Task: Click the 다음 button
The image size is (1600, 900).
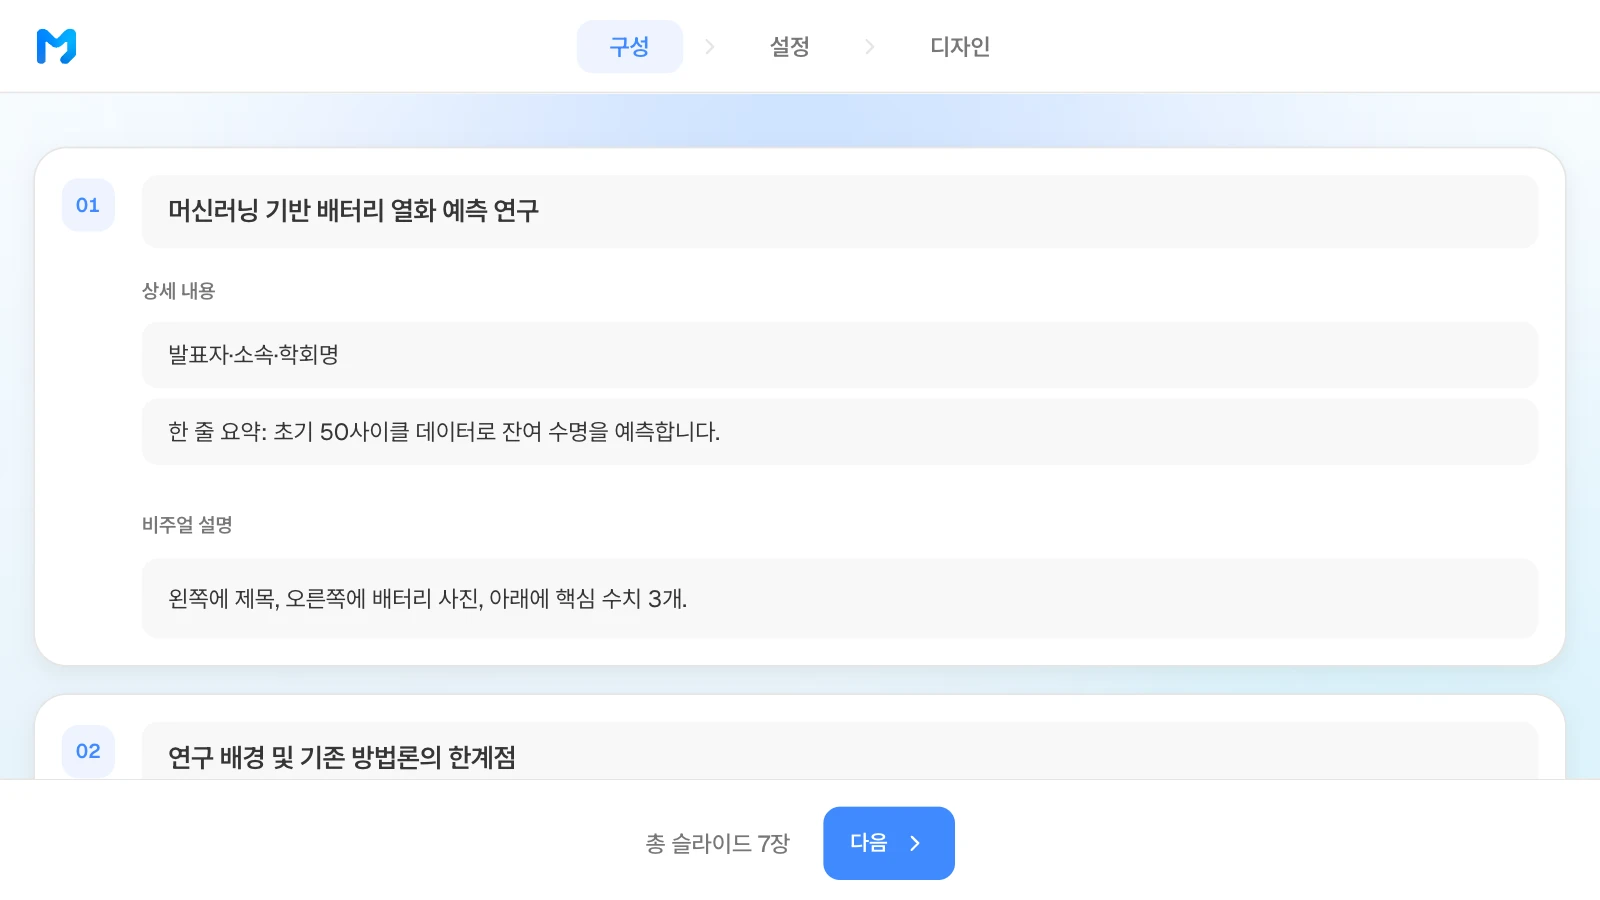Action: [889, 843]
